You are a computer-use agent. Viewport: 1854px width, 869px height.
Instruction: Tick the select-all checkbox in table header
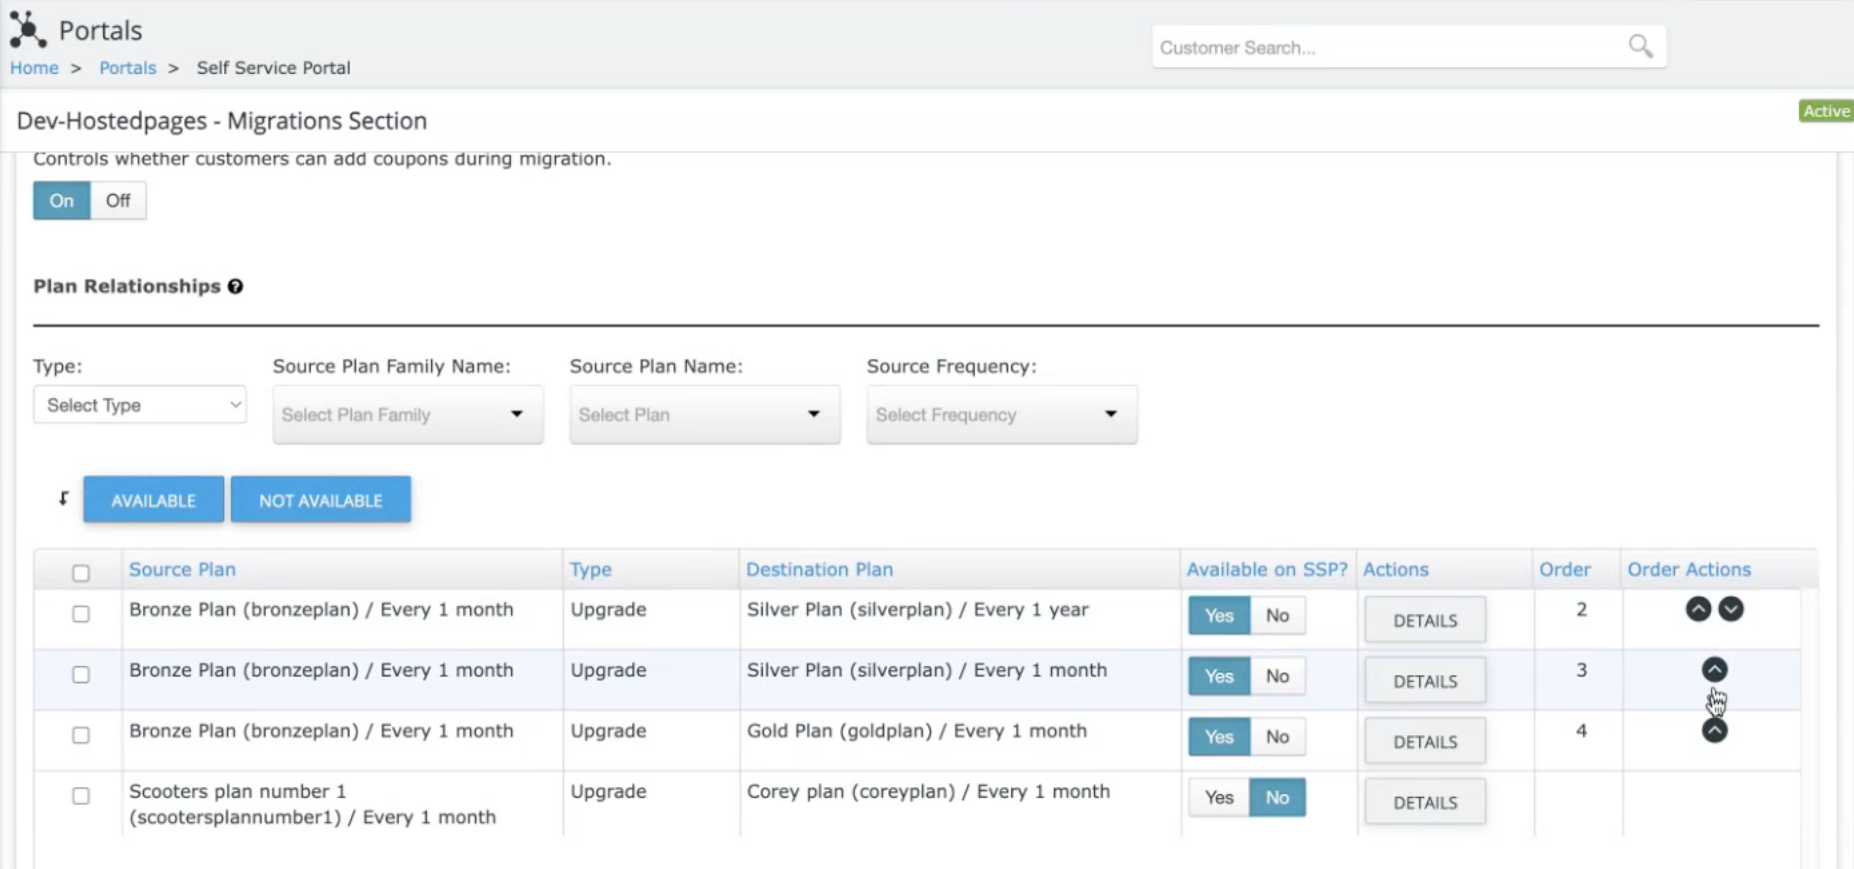[x=81, y=573]
